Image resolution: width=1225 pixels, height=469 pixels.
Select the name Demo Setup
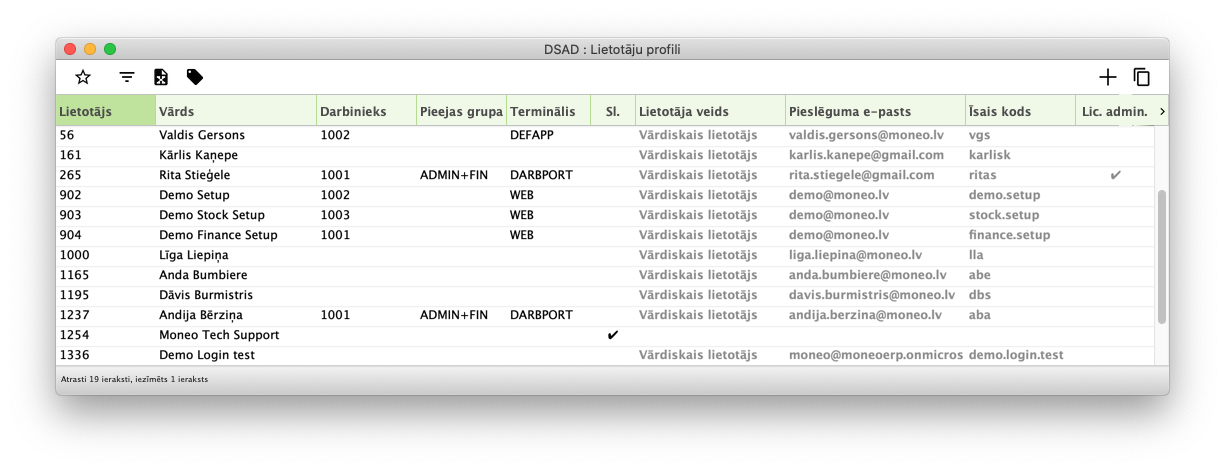[194, 195]
